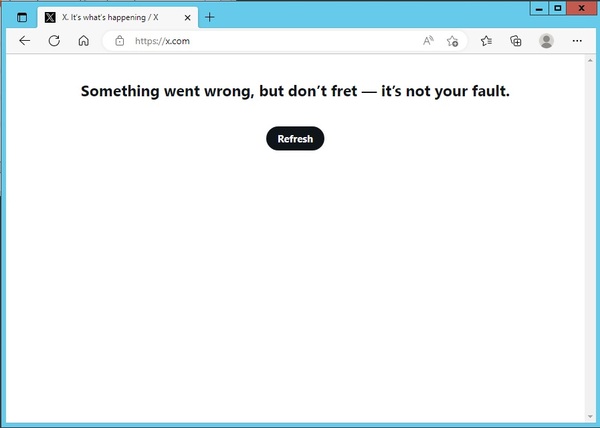The width and height of the screenshot is (600, 428).
Task: View site information via the lock icon
Action: (x=120, y=41)
